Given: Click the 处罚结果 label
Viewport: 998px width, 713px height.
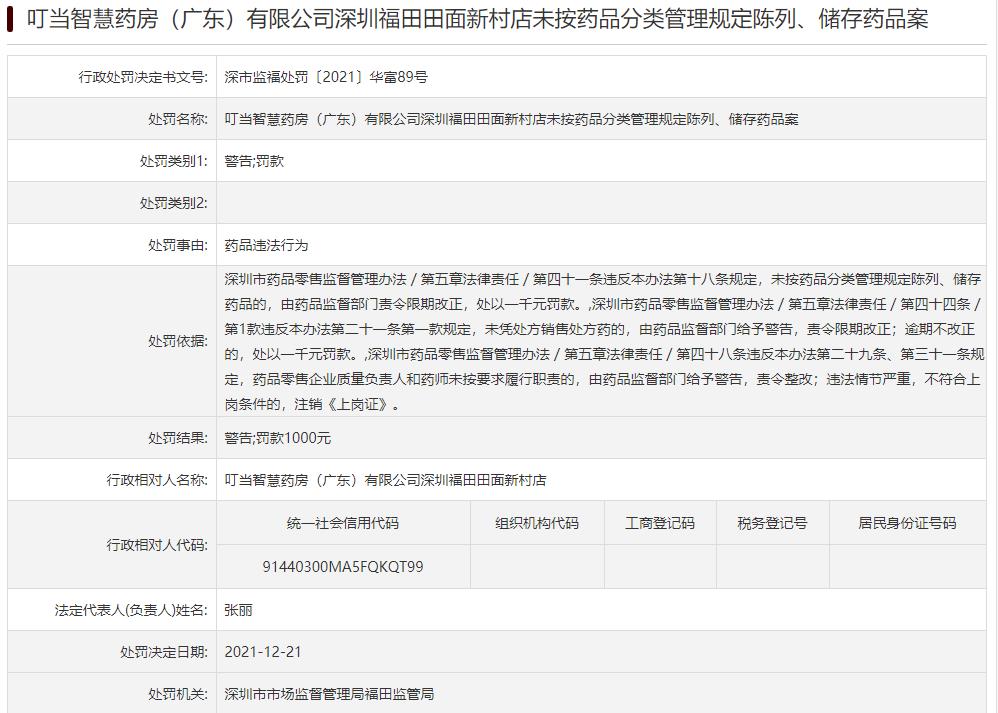Looking at the screenshot, I should click(x=178, y=438).
